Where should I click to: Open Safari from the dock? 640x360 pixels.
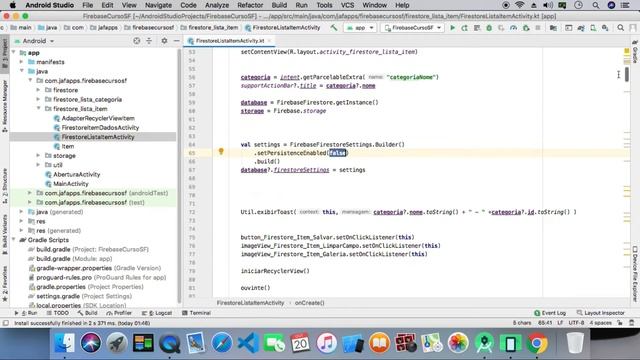pos(222,342)
